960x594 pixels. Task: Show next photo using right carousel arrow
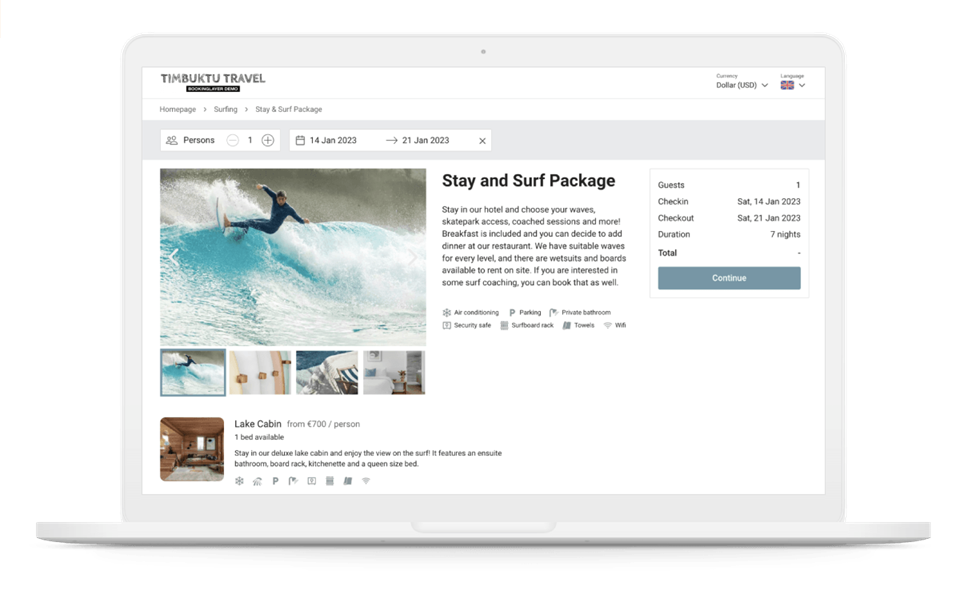[x=412, y=257]
